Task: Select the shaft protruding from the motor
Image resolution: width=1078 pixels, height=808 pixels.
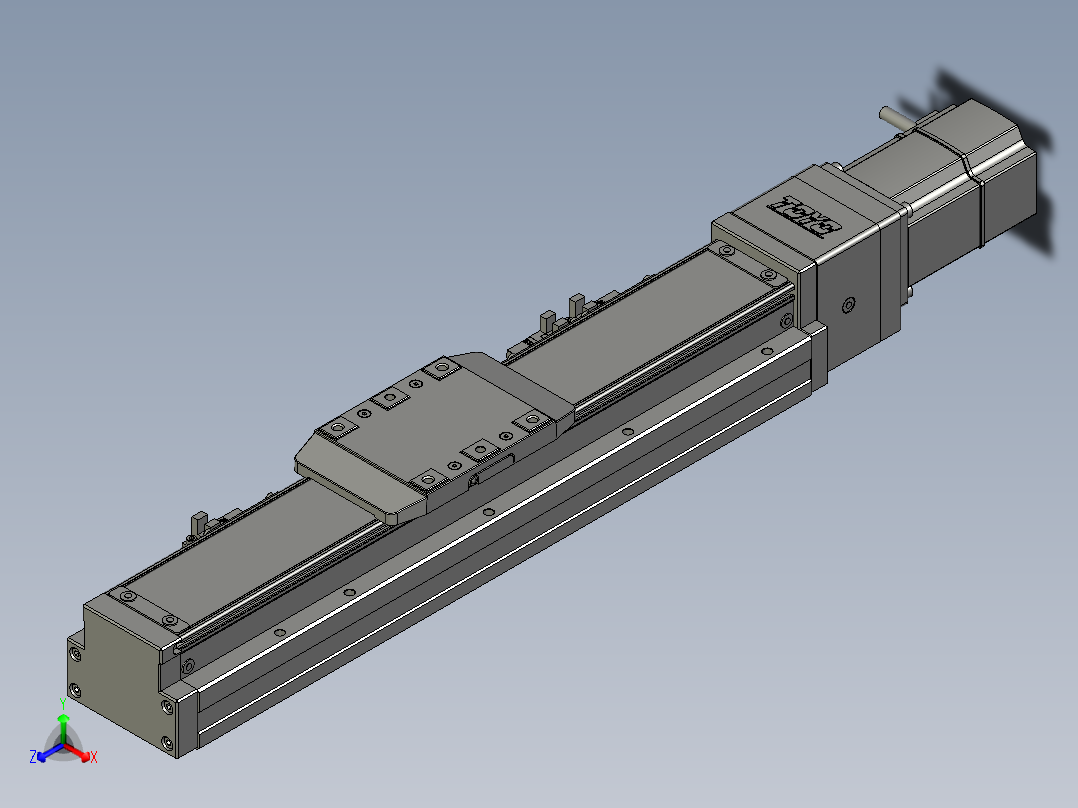Action: tap(898, 118)
